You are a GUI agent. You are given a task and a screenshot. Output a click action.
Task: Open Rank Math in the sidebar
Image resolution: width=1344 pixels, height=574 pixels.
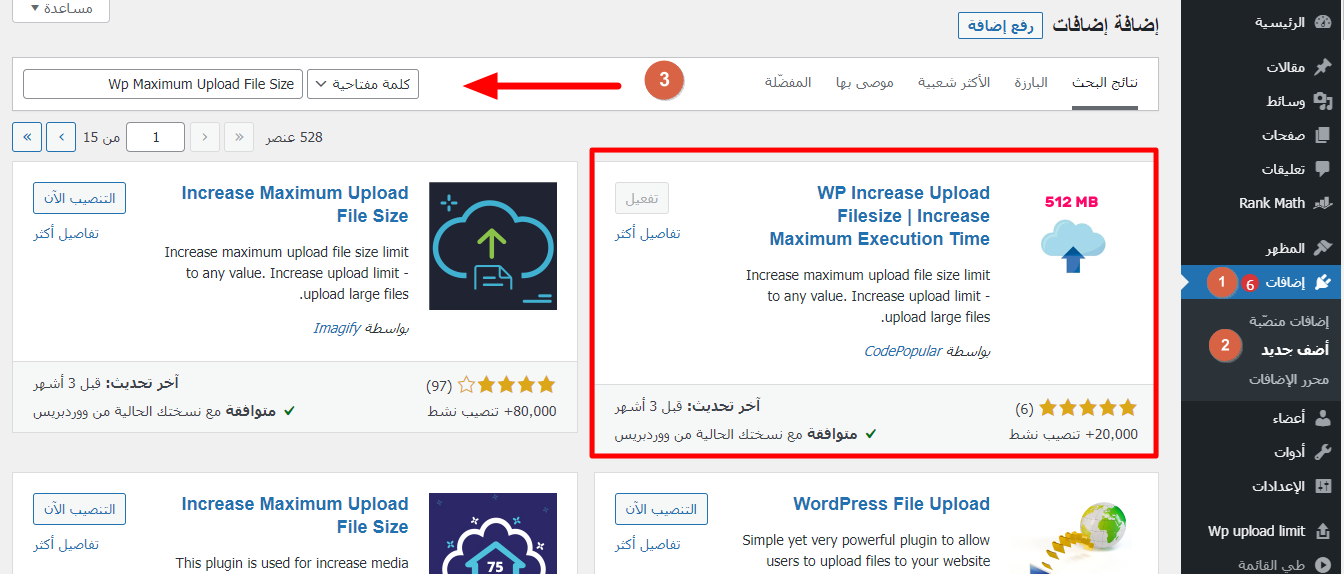click(x=1272, y=203)
